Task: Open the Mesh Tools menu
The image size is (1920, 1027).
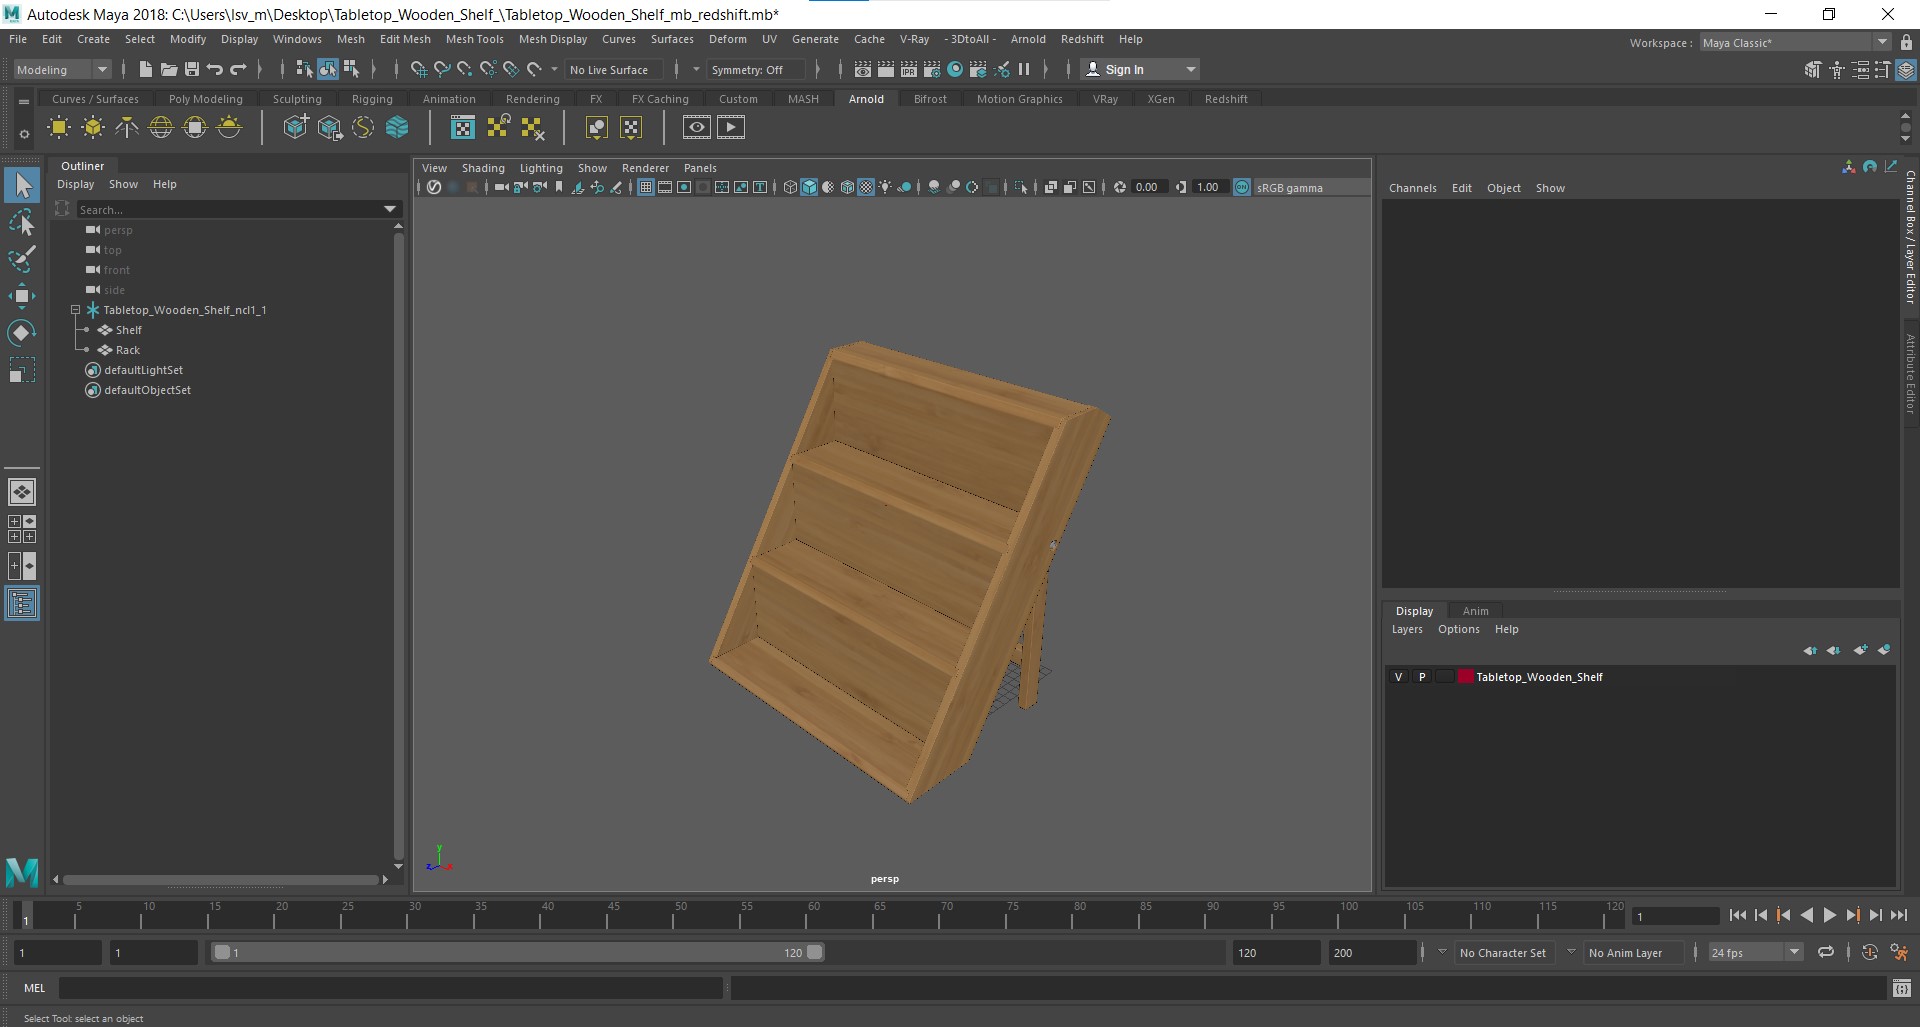Action: pos(474,39)
